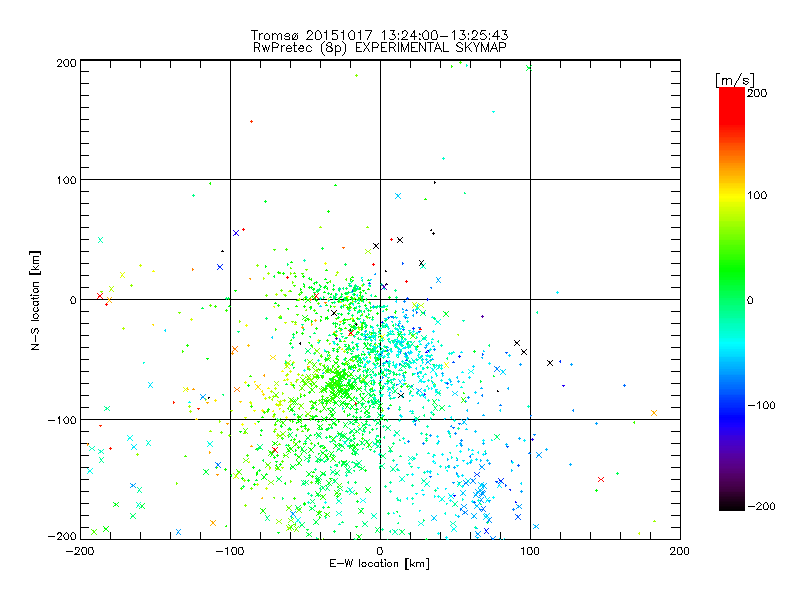Click the x-axis tick label '0'
The height and width of the screenshot is (600, 800).
380,551
